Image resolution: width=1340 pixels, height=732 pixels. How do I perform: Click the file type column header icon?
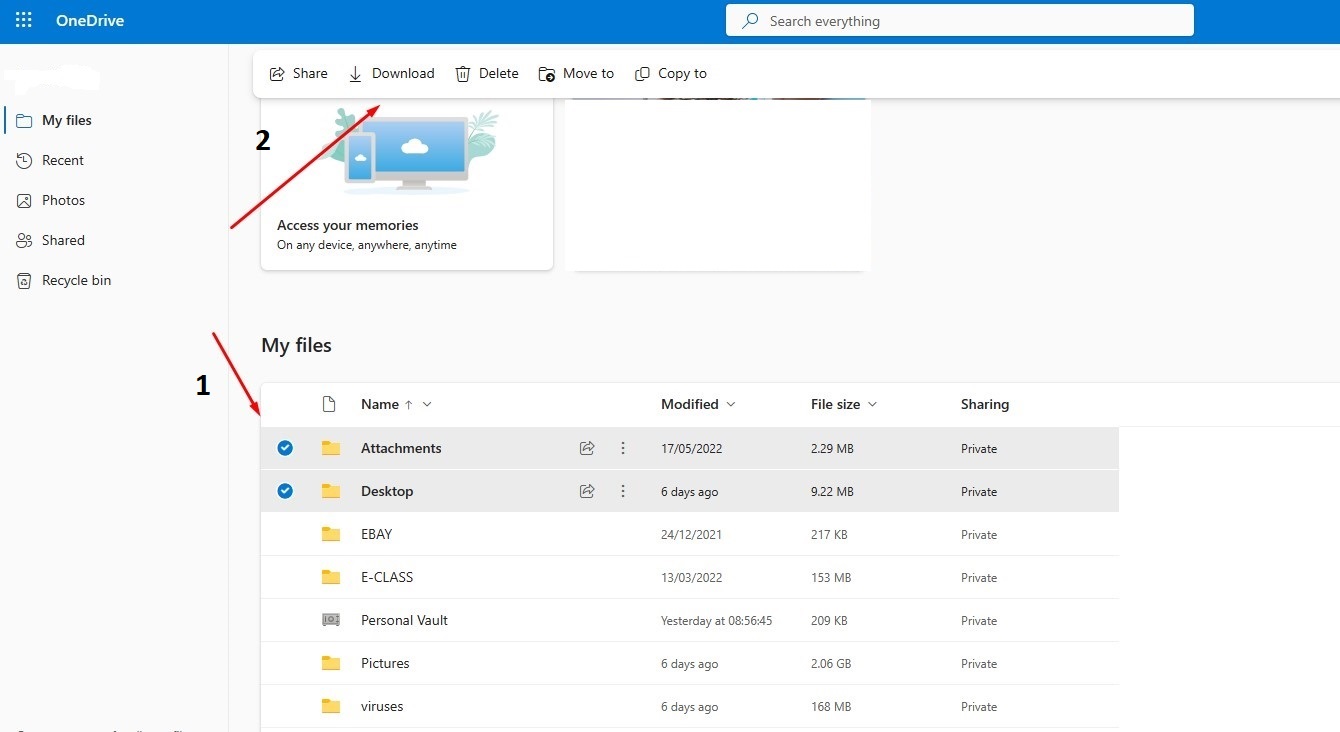pyautogui.click(x=328, y=404)
